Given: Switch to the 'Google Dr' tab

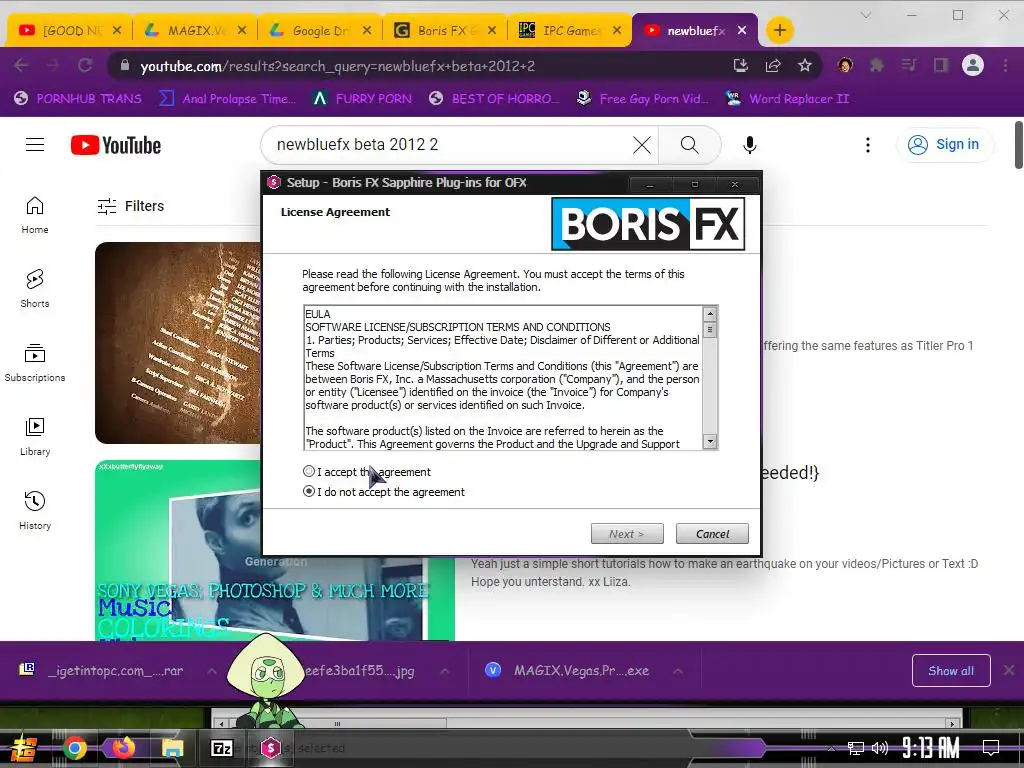Looking at the screenshot, I should [x=320, y=30].
